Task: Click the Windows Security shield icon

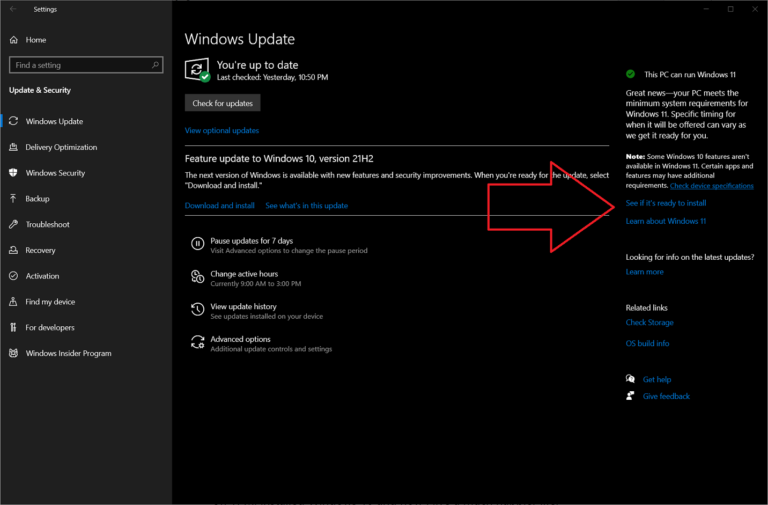Action: coord(14,172)
